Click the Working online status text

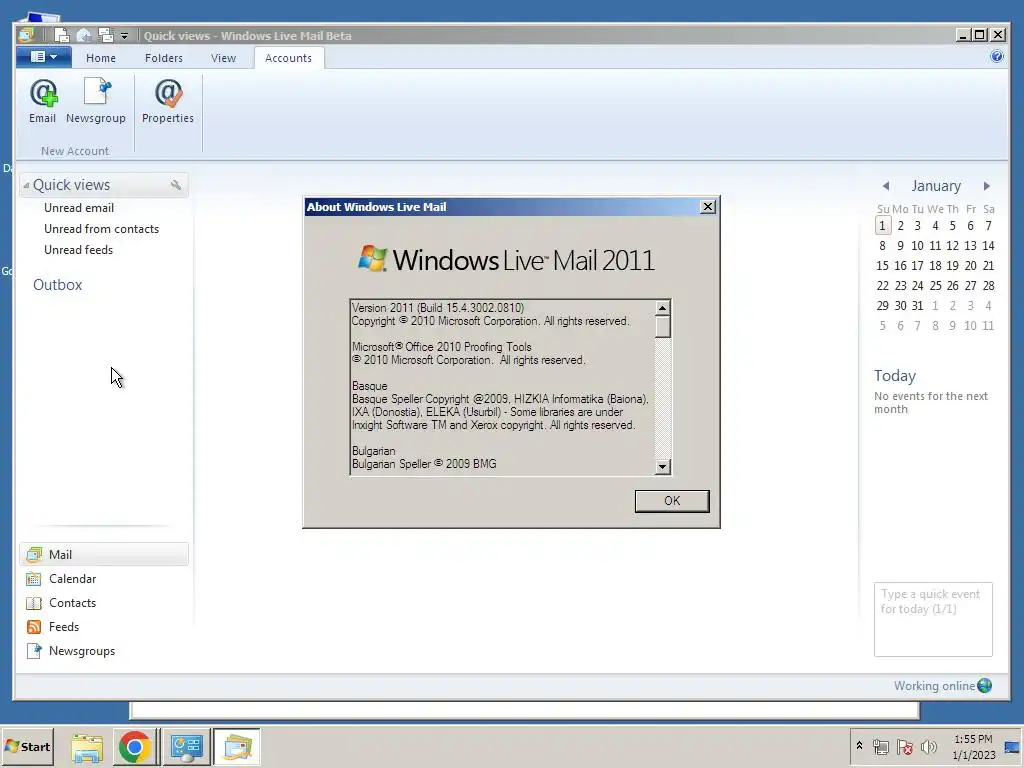[934, 686]
